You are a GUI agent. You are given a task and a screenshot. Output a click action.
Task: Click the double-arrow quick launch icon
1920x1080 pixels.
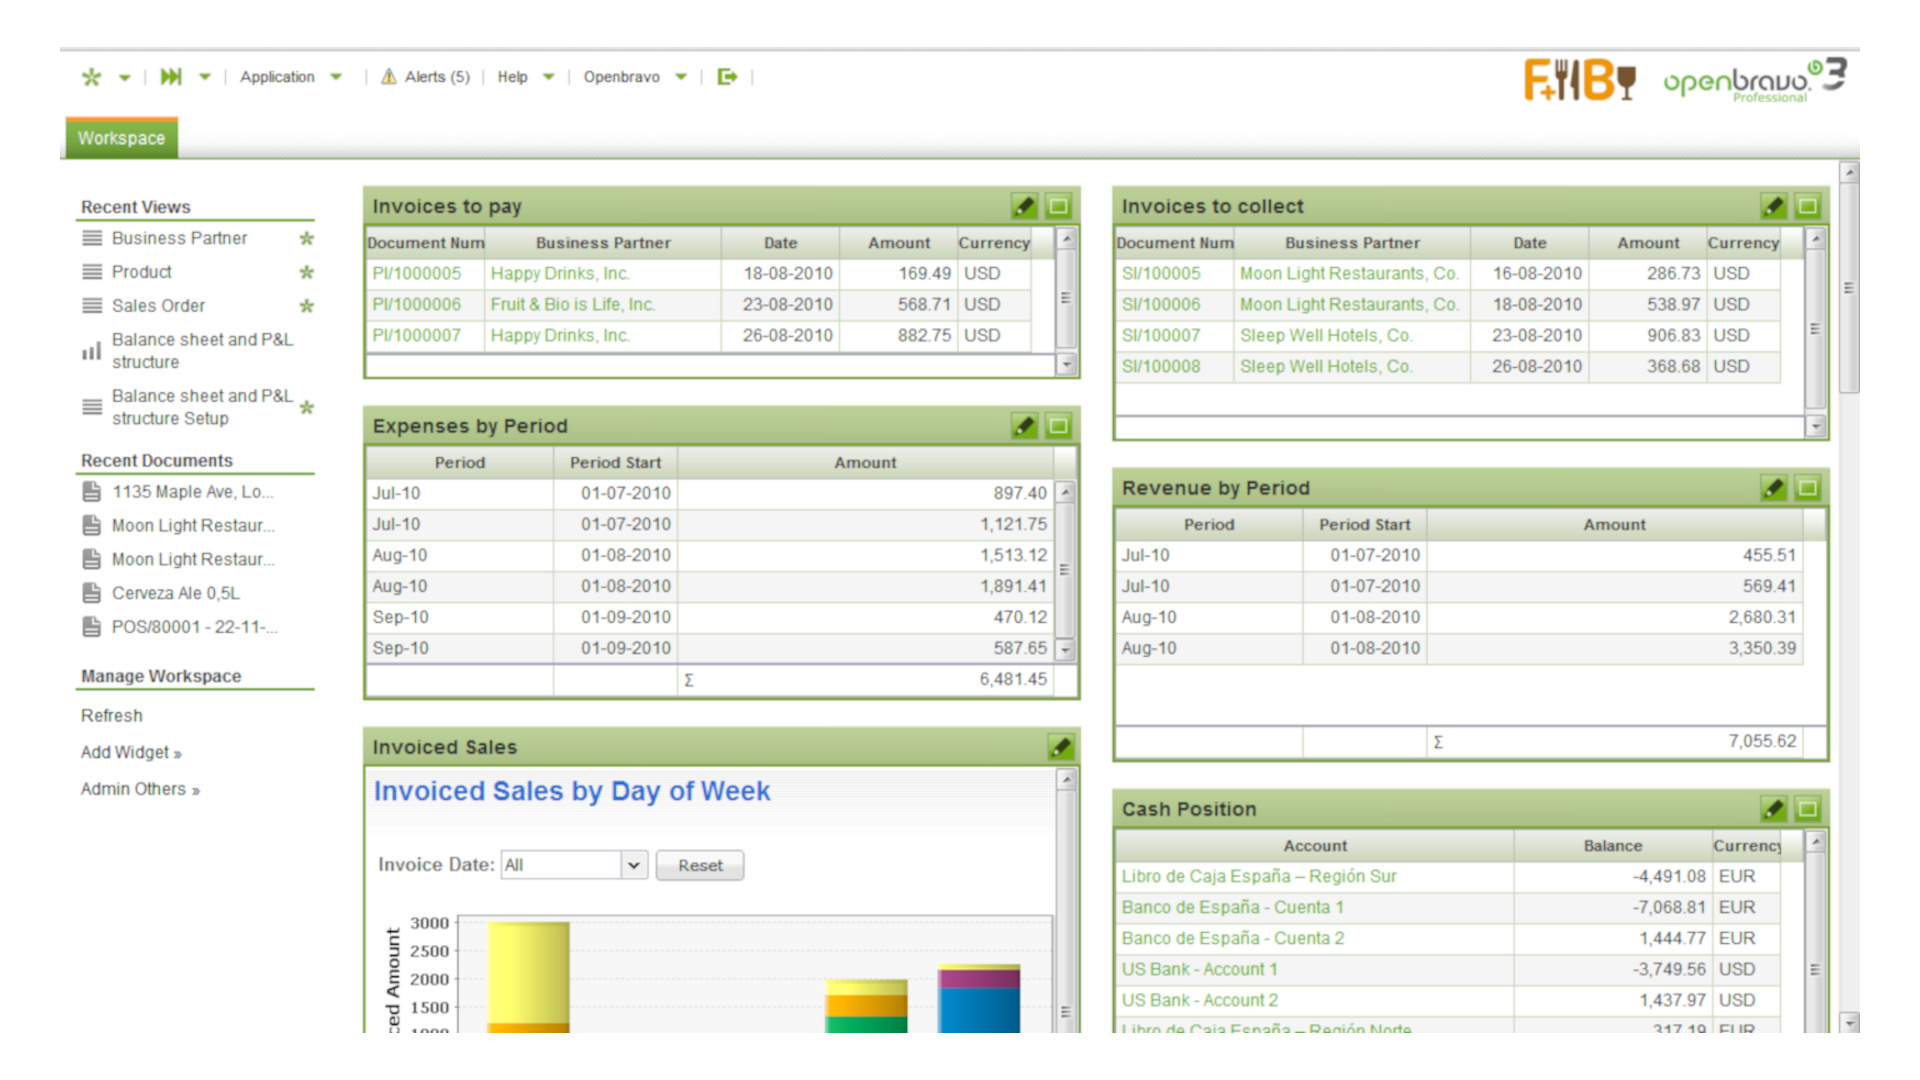click(170, 76)
